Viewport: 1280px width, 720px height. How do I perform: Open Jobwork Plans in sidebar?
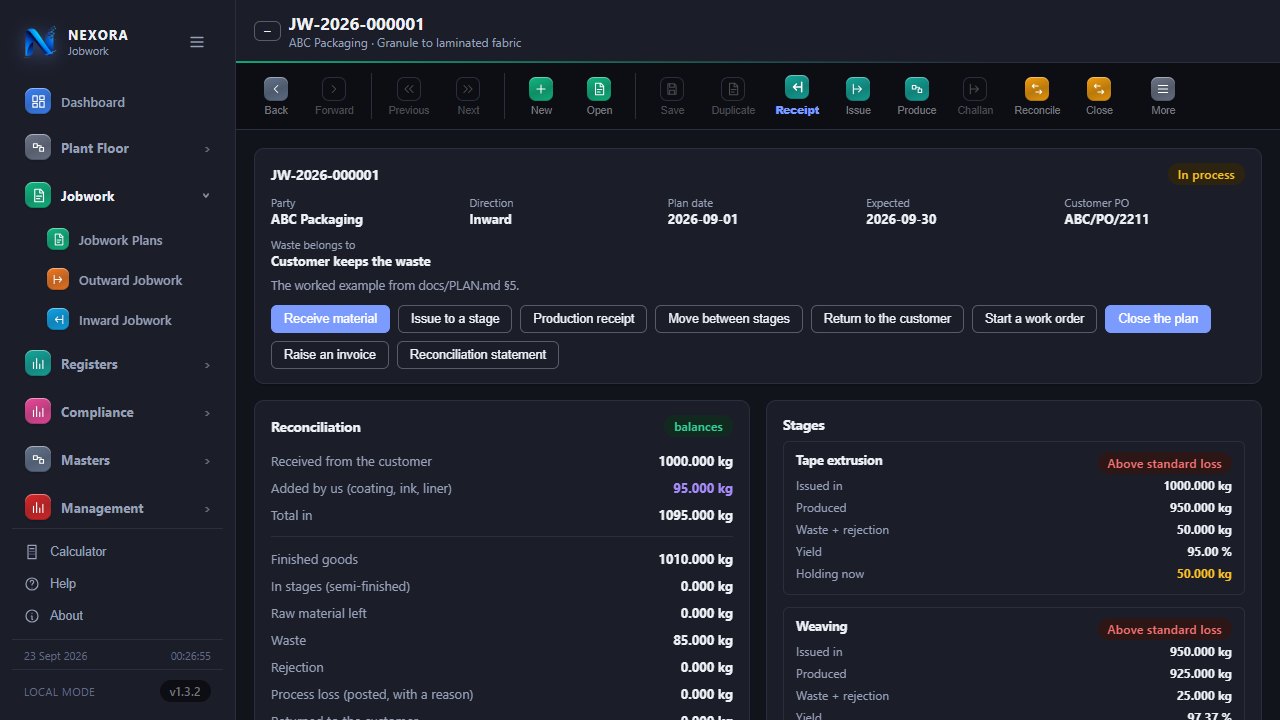coord(118,240)
